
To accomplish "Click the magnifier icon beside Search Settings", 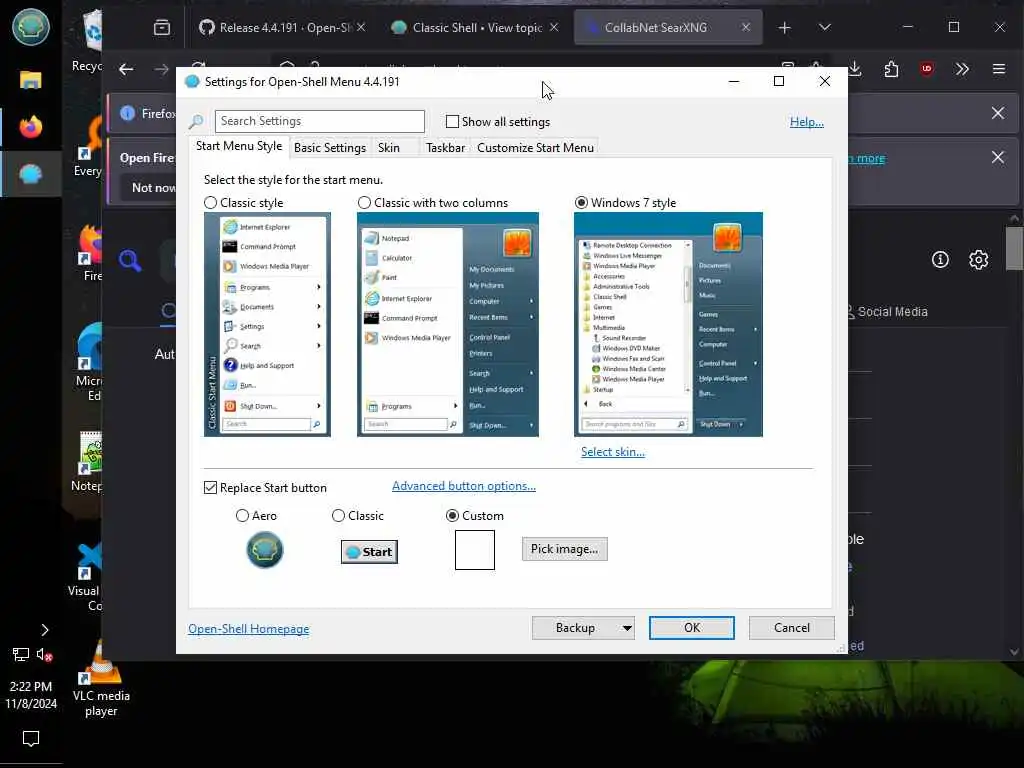I will click(x=196, y=121).
